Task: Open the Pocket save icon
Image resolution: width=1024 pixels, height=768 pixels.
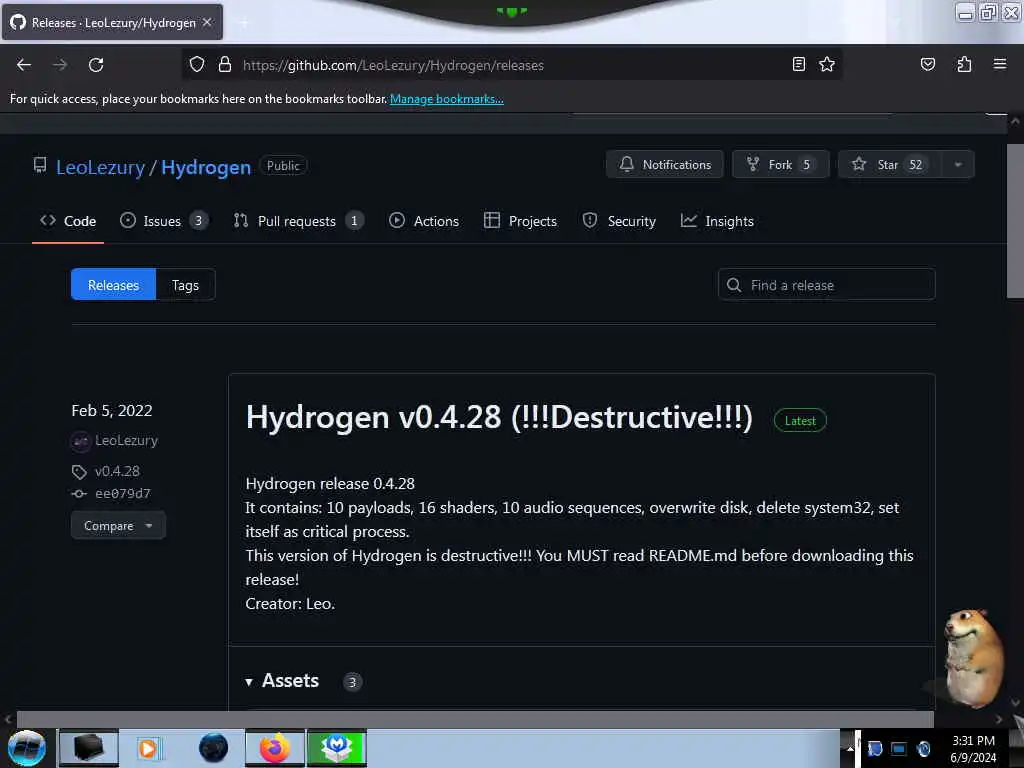Action: 927,65
